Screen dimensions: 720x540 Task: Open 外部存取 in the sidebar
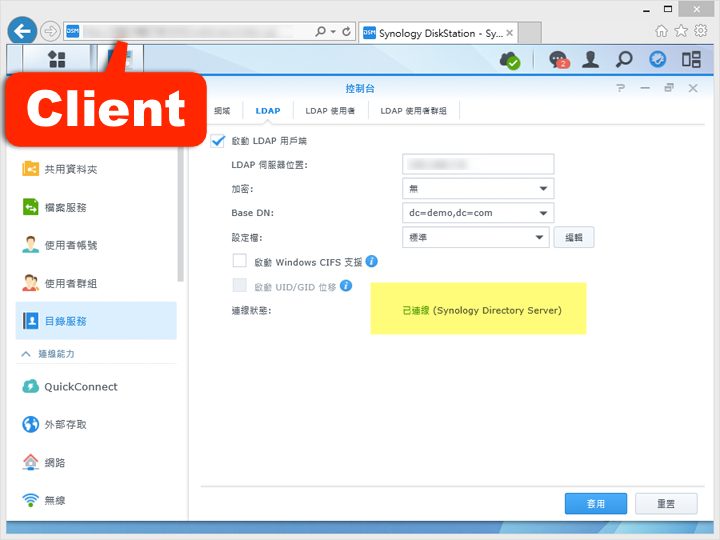[96, 424]
